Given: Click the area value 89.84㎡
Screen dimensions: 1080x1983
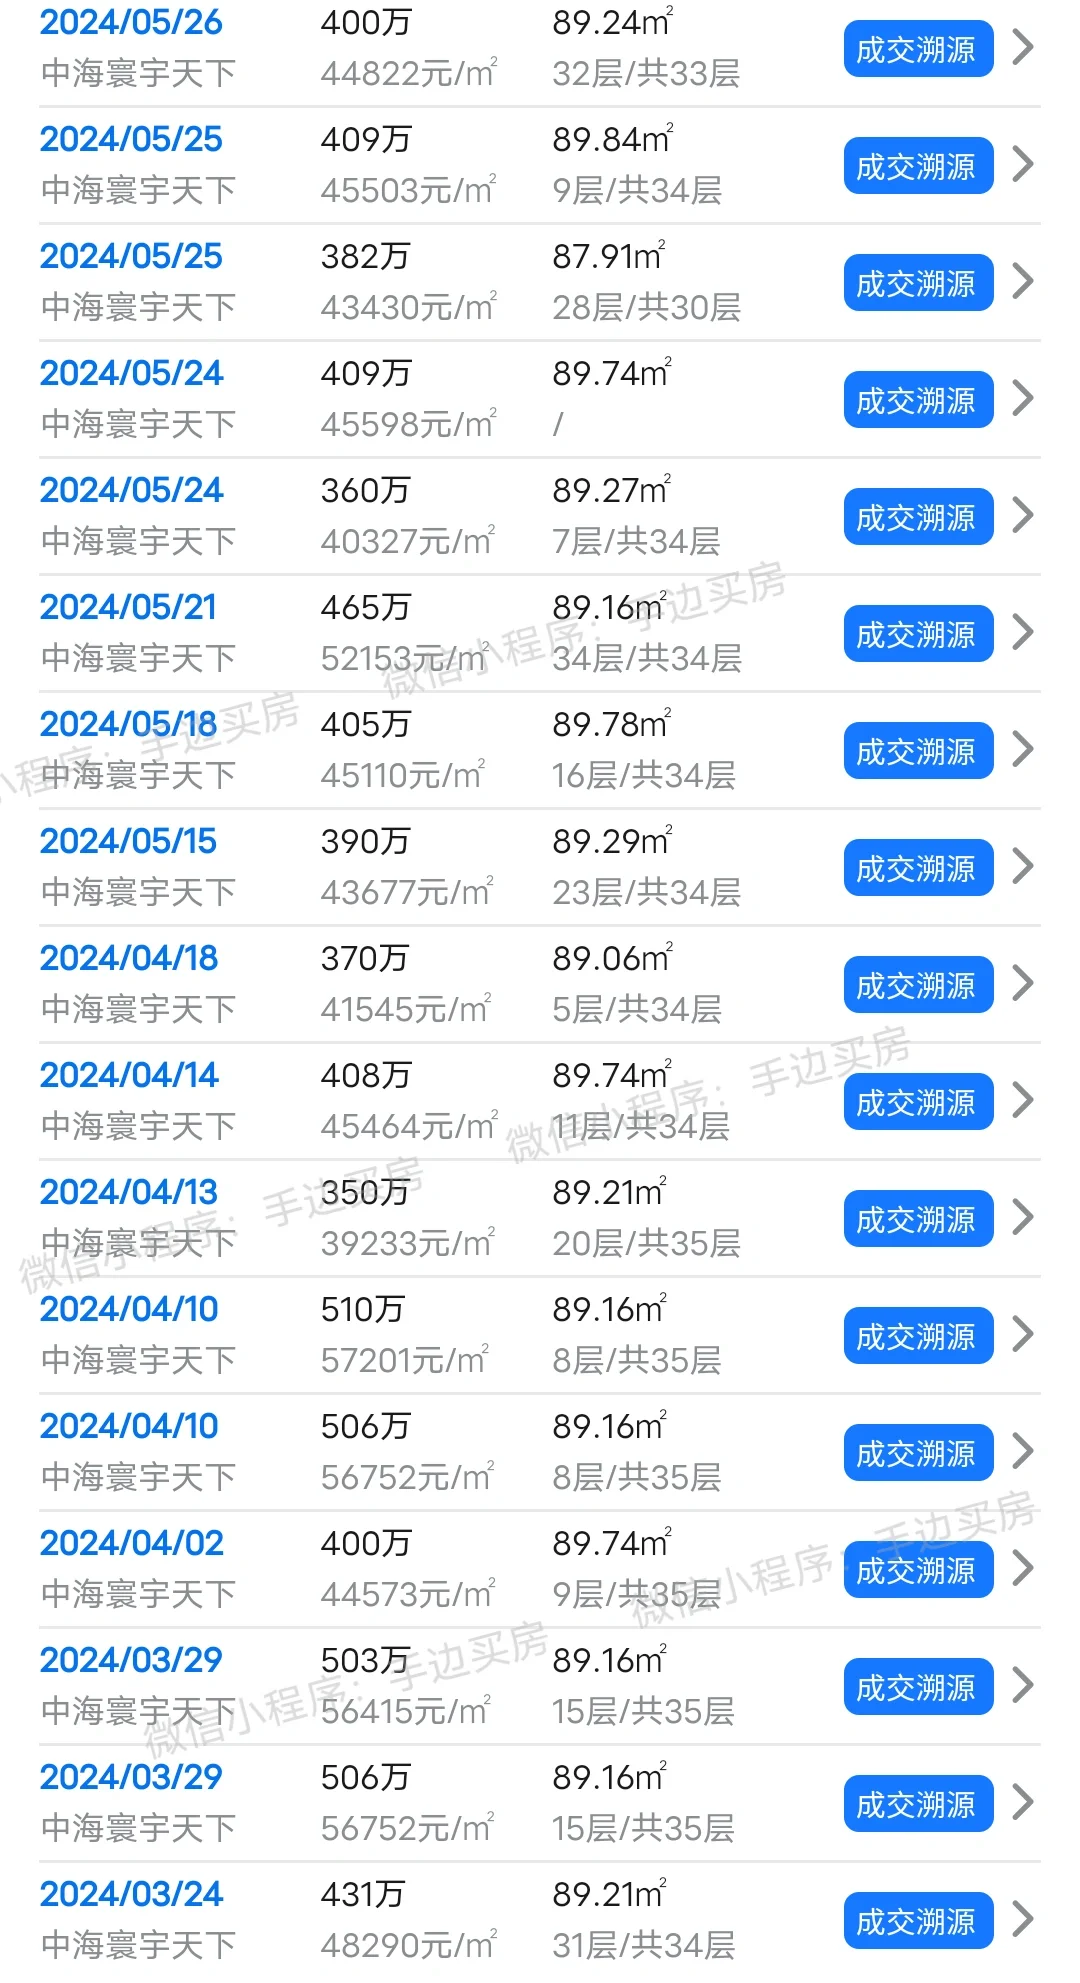Looking at the screenshot, I should pos(613,139).
